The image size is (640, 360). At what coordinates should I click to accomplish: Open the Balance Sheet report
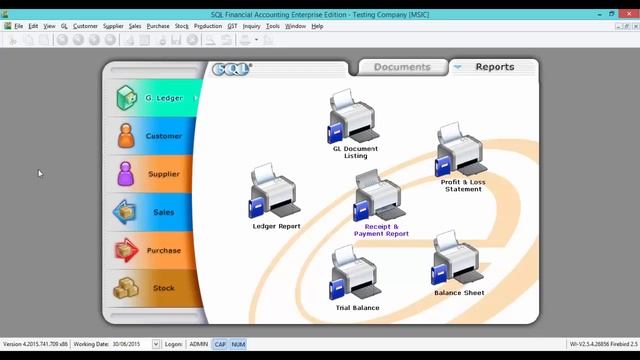[x=459, y=262]
